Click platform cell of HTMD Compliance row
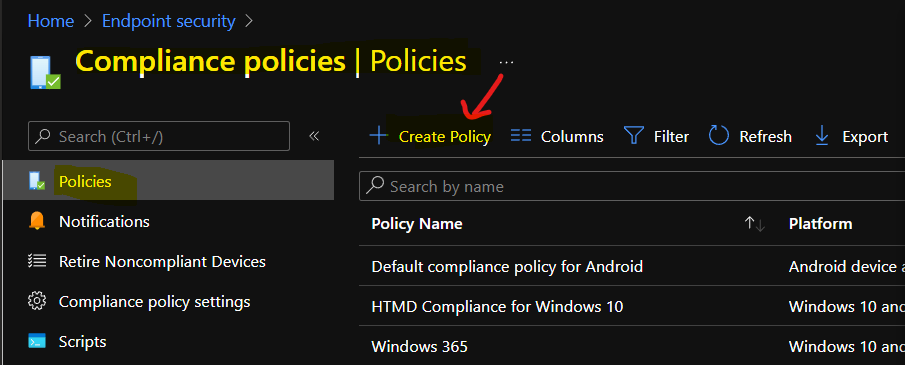Screen dimensions: 905x365 [x=846, y=306]
